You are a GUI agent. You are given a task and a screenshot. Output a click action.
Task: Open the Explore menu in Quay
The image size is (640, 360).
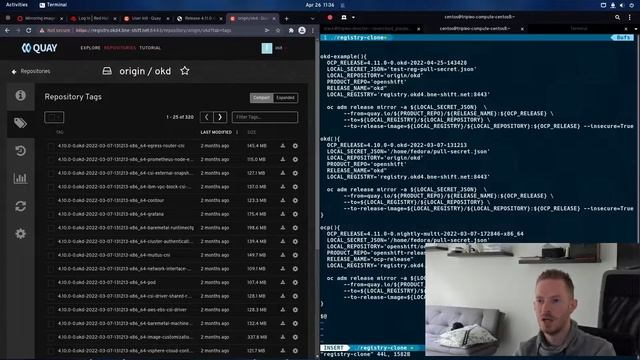click(90, 48)
